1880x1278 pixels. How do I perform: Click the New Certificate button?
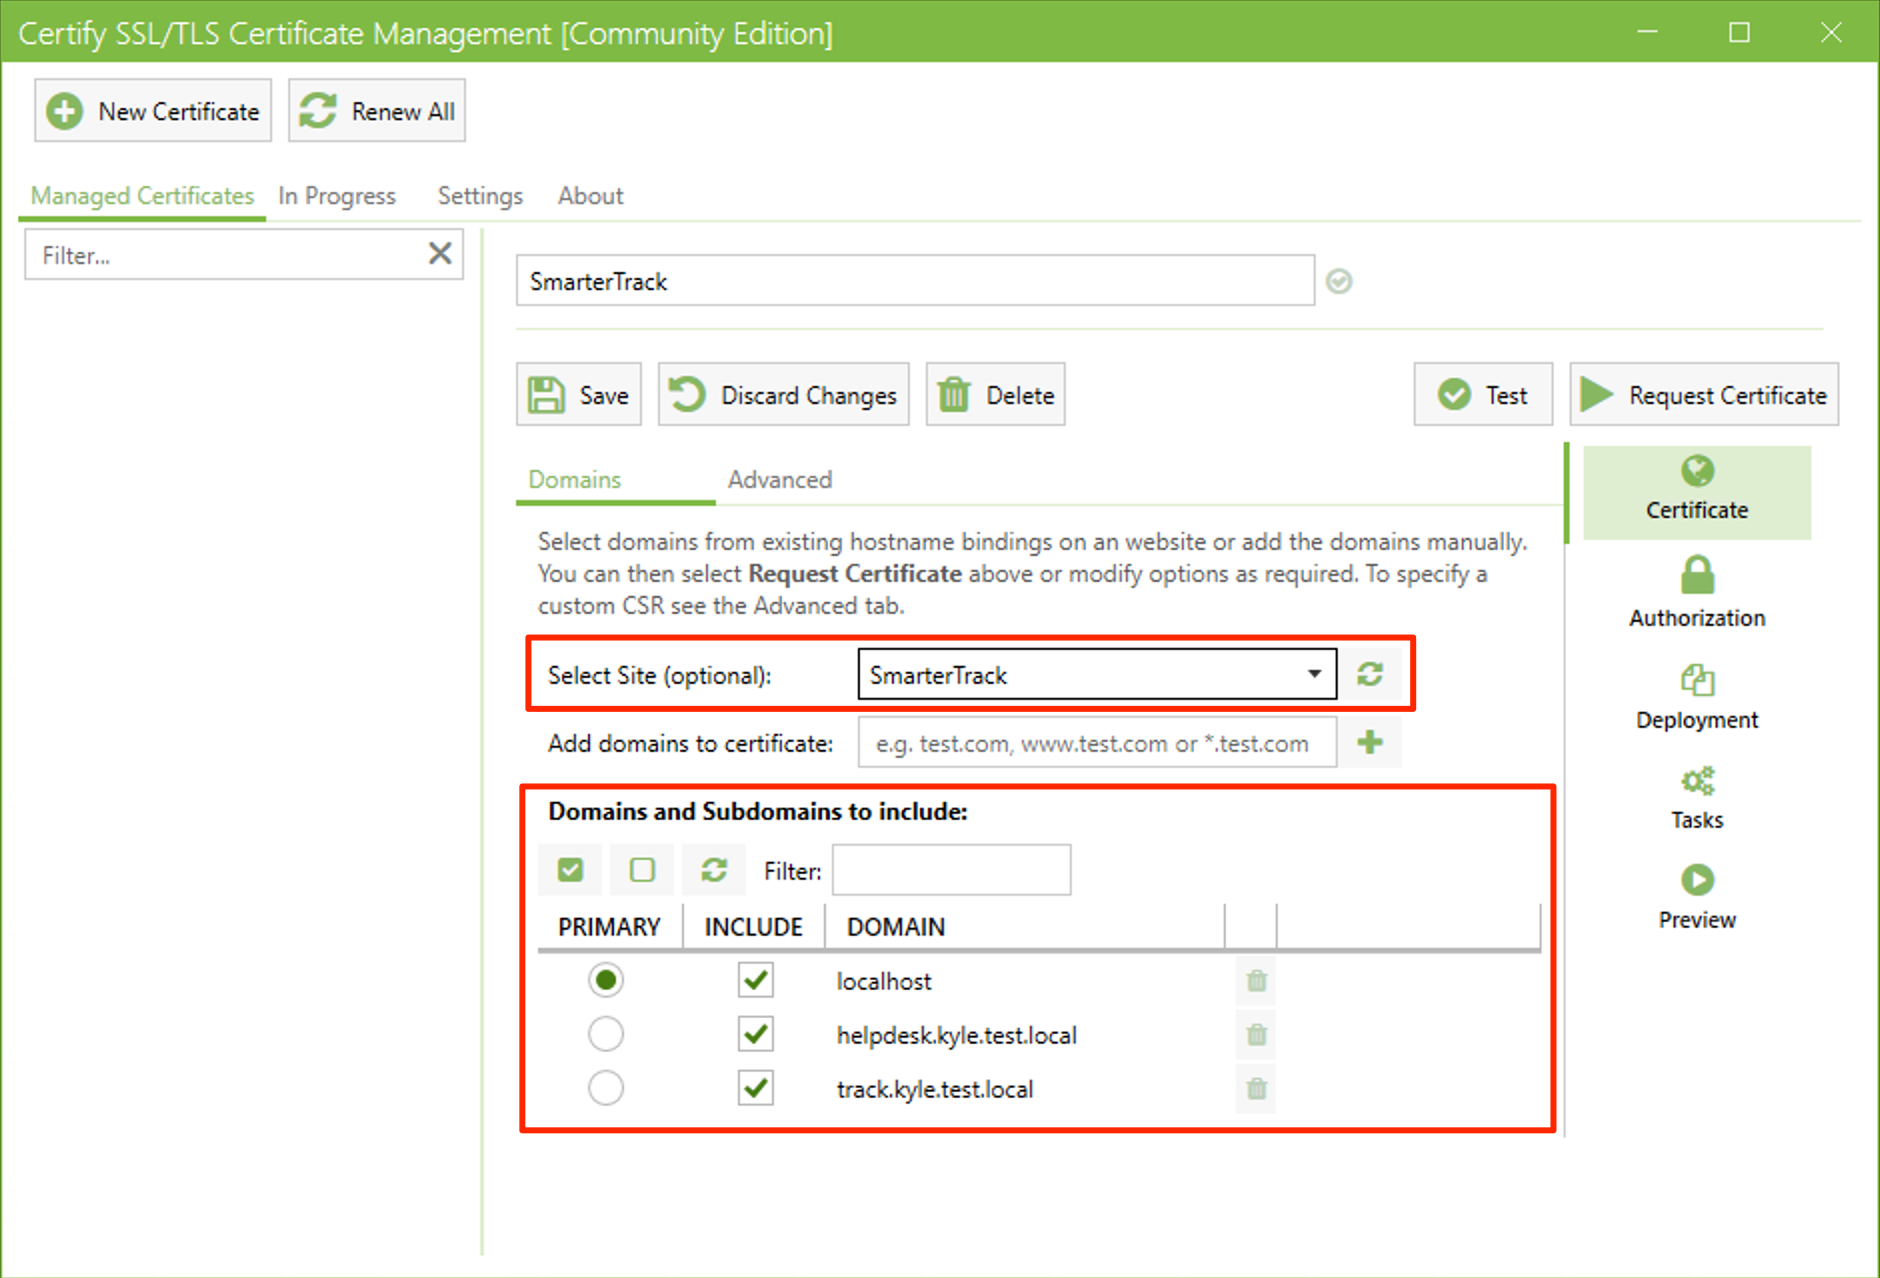153,111
